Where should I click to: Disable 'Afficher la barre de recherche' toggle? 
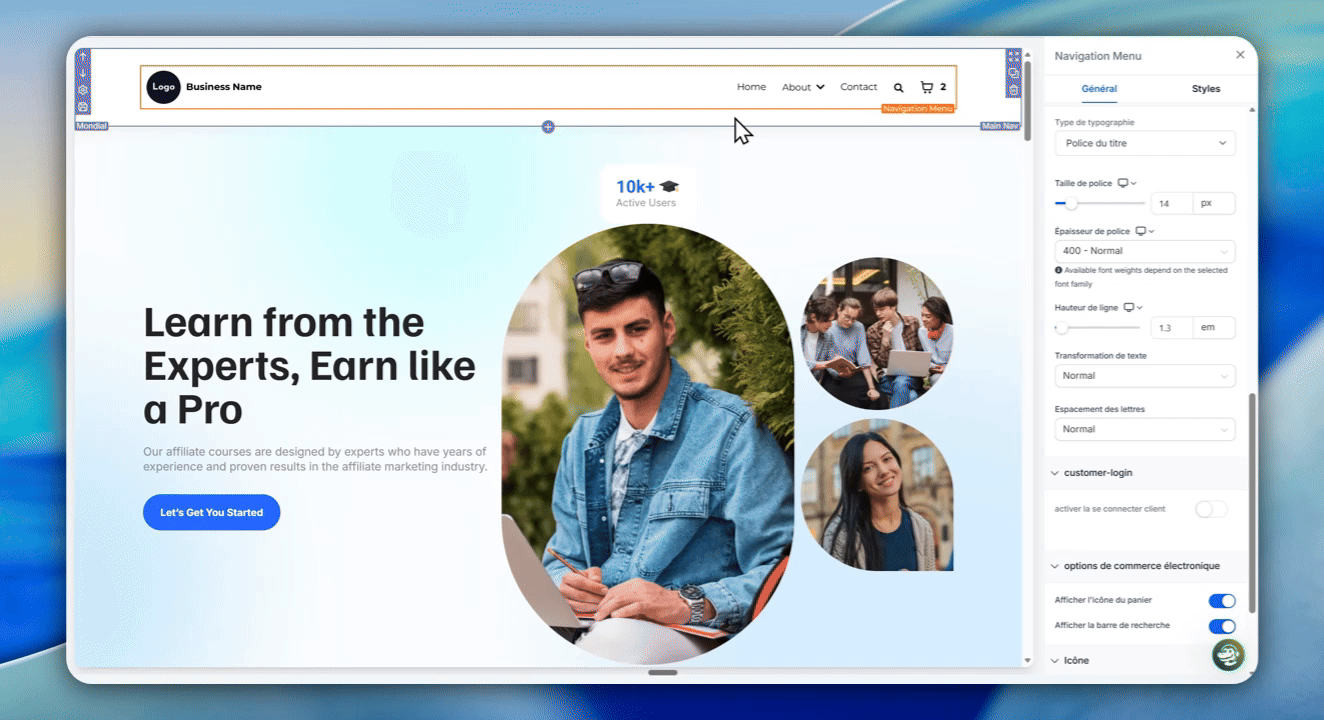click(1221, 626)
